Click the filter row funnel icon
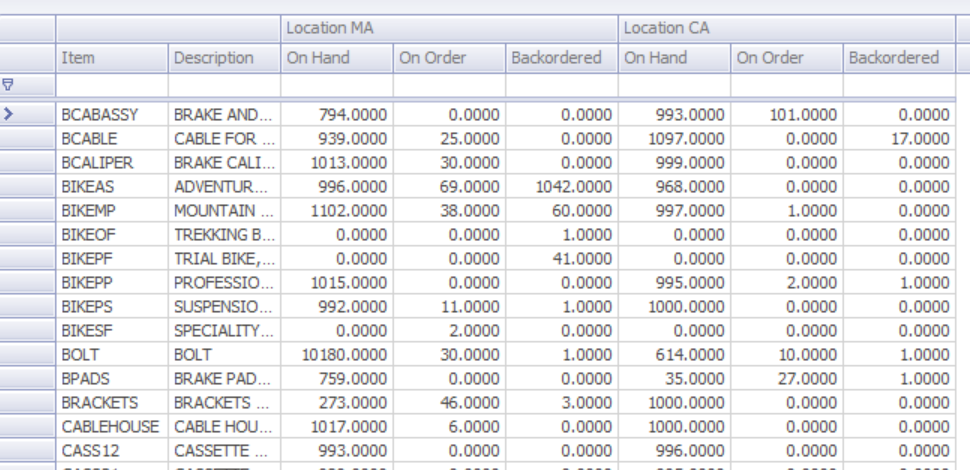This screenshot has width=970, height=470. (8, 85)
